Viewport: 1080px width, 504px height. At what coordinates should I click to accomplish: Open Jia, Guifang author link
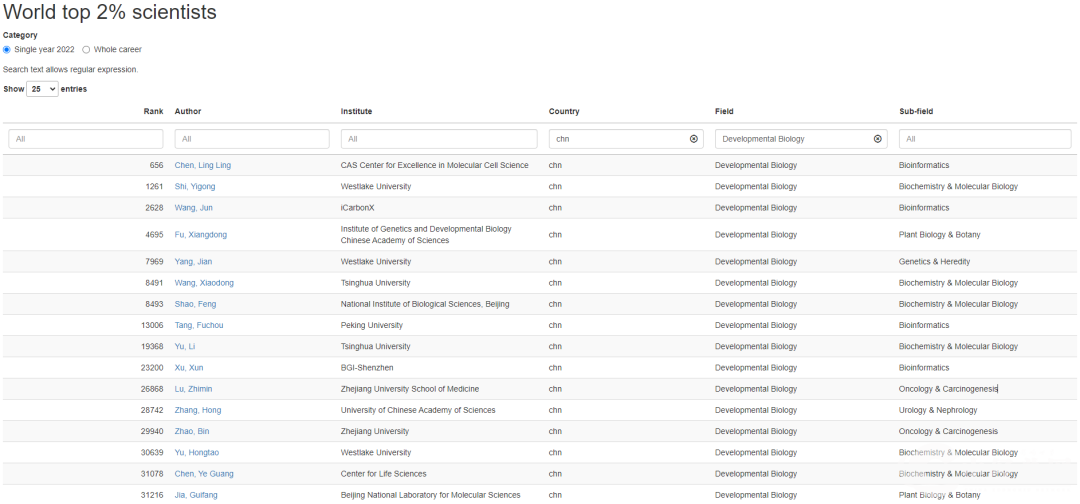tap(195, 495)
